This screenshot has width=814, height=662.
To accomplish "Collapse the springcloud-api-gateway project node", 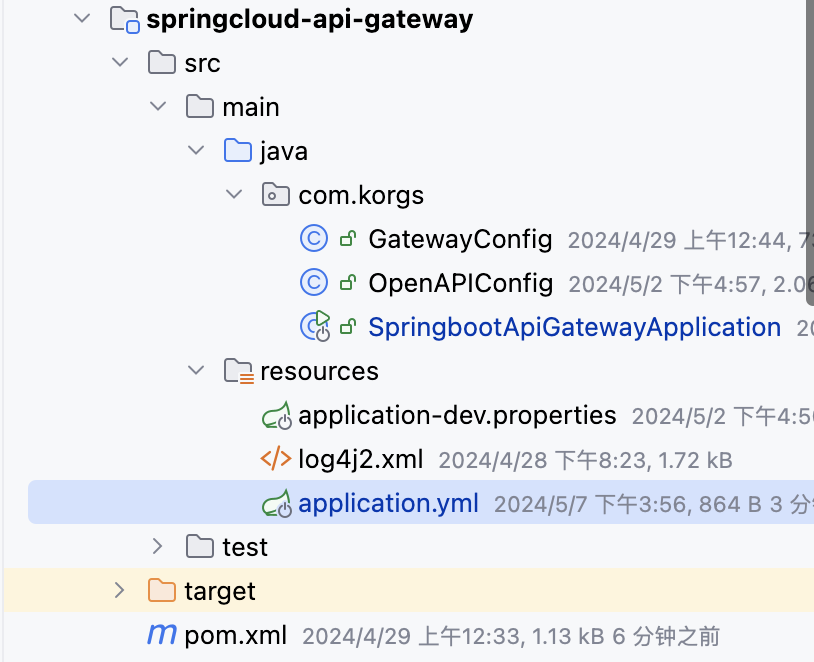I will tap(82, 18).
